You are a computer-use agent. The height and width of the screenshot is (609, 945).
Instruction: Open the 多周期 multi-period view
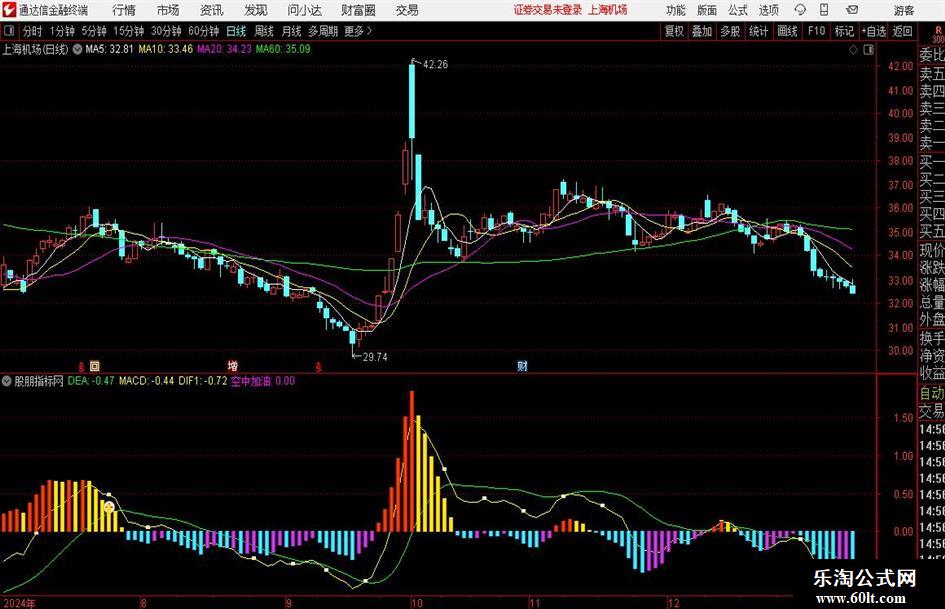coord(323,31)
